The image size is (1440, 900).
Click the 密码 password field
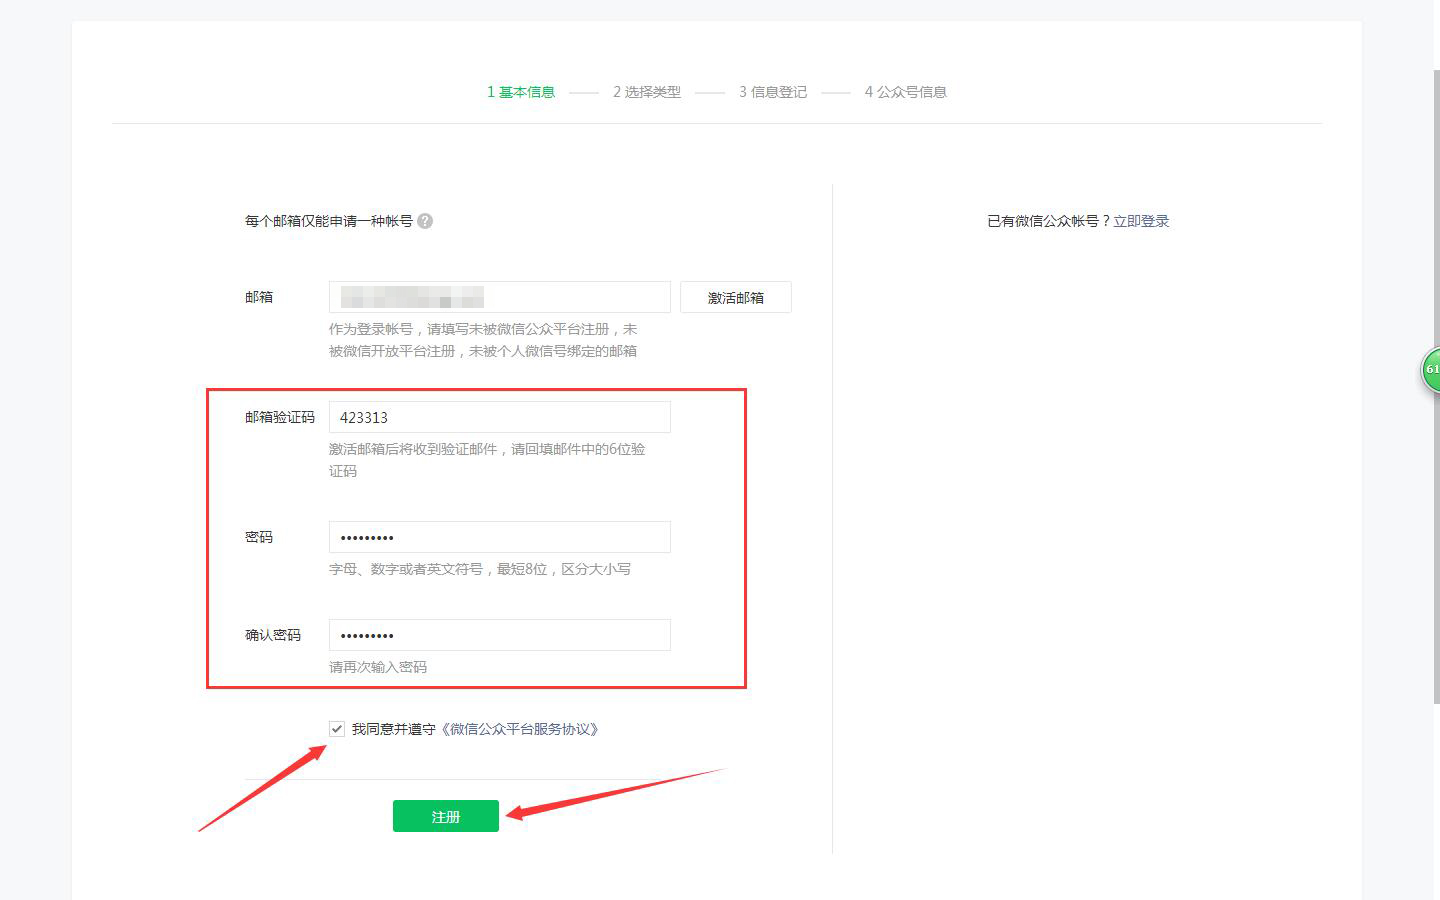coord(499,536)
